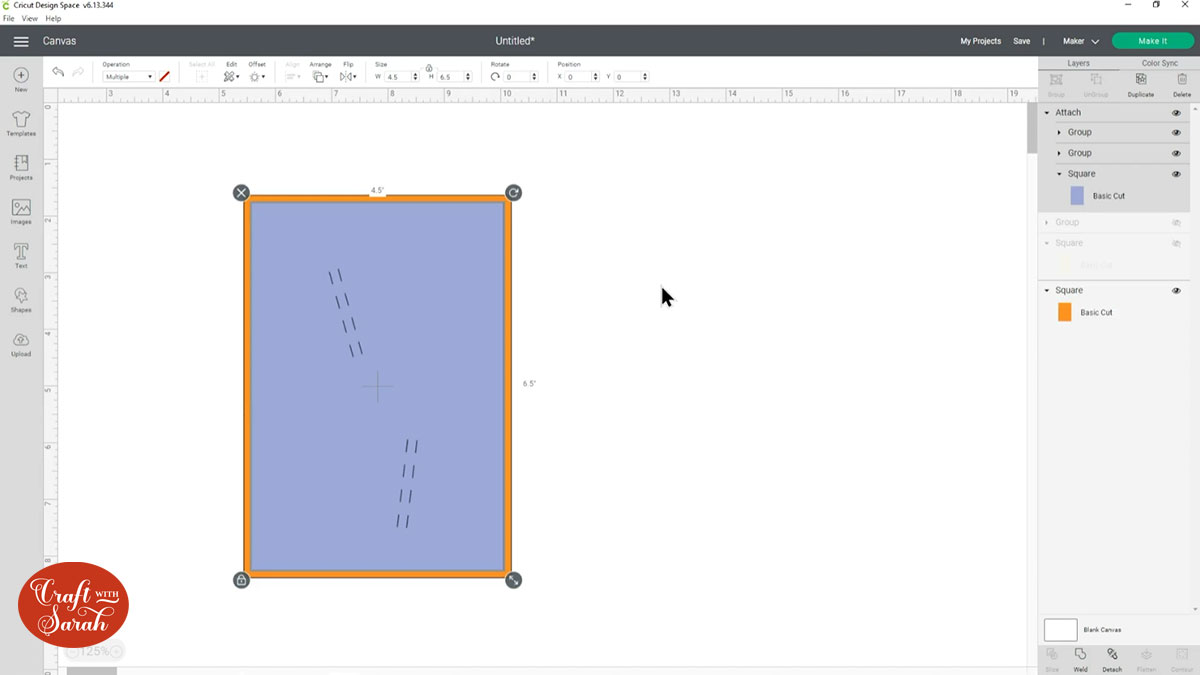Click the blue Basic Cut color swatch
This screenshot has height=675, width=1200.
[x=1077, y=196]
